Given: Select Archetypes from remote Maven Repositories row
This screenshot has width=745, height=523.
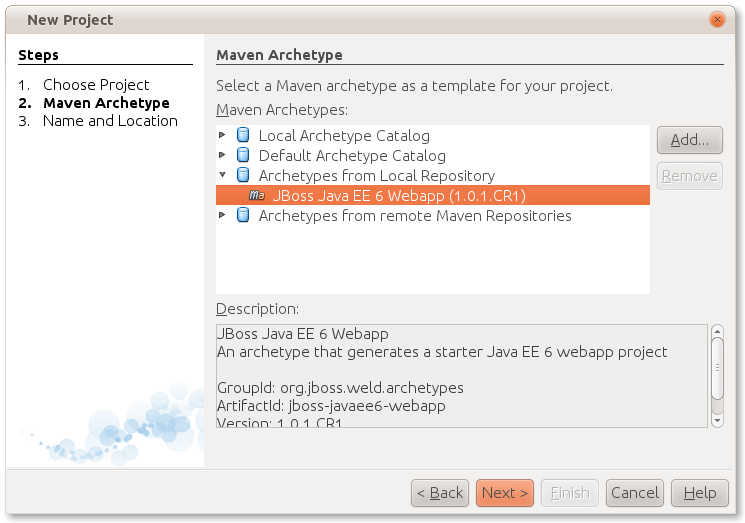Looking at the screenshot, I should [433, 215].
